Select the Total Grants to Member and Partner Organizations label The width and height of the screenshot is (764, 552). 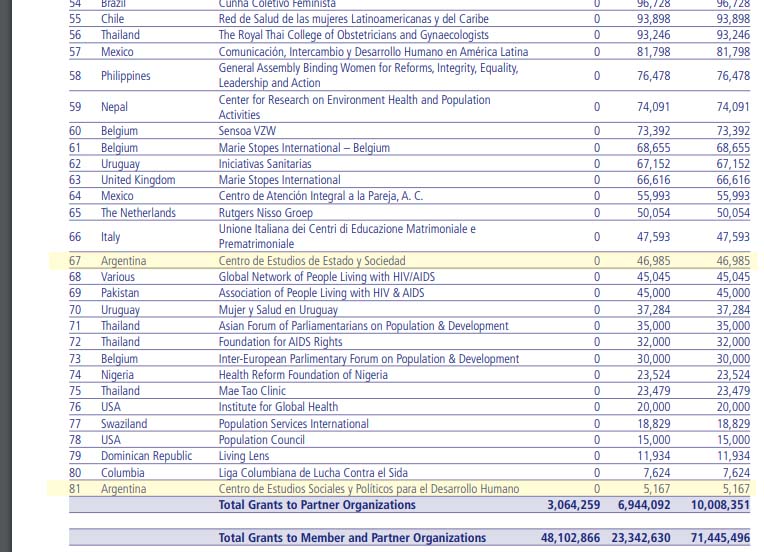(352, 538)
